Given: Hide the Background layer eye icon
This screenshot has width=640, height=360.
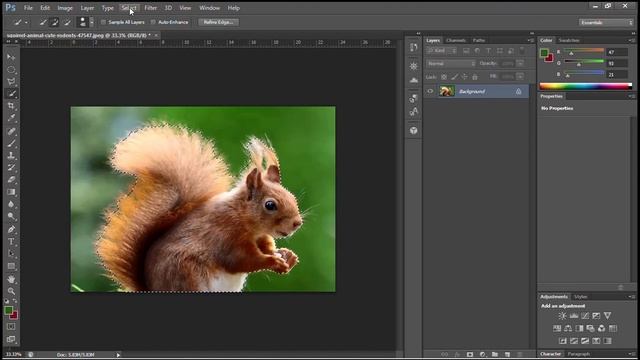Looking at the screenshot, I should 430,91.
